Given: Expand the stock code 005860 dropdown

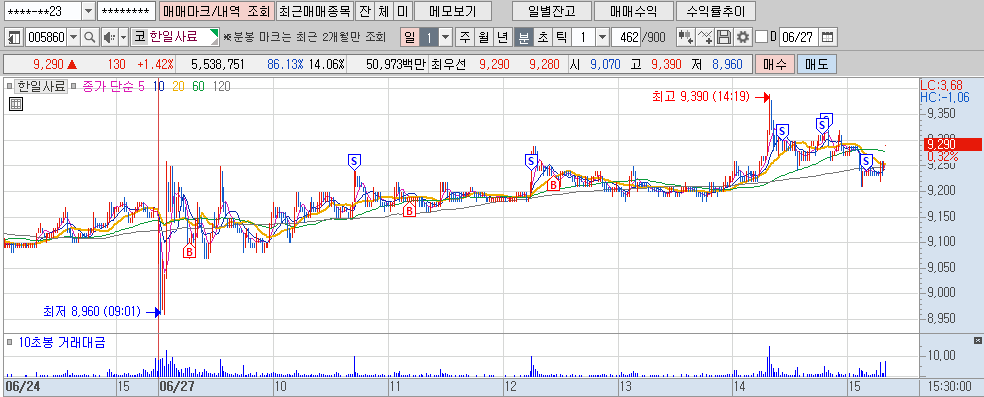Looking at the screenshot, I should (74, 37).
